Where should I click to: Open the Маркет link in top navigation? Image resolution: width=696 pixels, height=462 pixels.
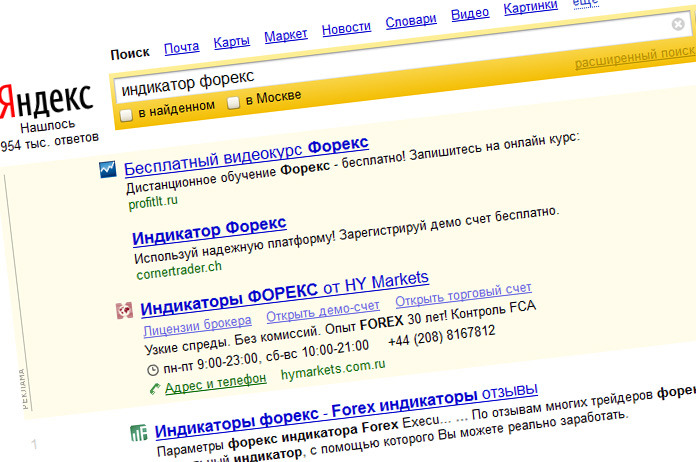285,35
